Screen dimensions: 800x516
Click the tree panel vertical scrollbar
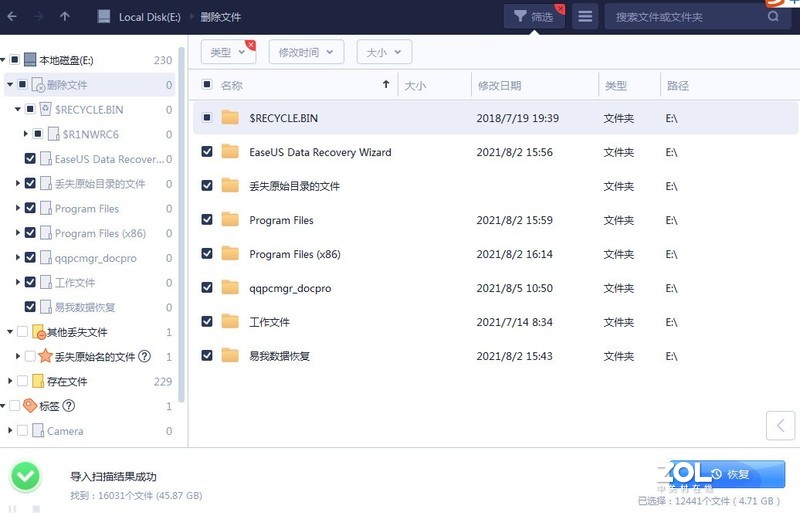pos(181,225)
